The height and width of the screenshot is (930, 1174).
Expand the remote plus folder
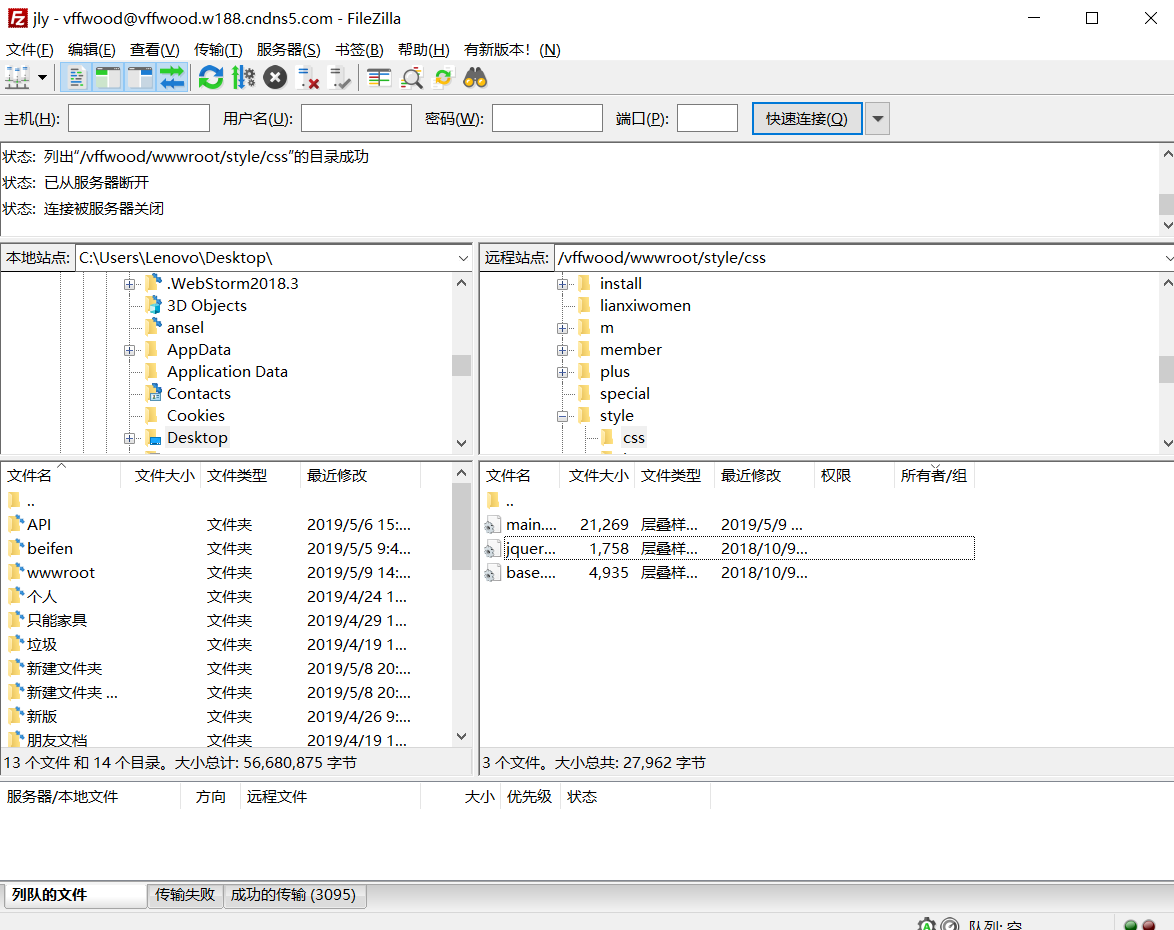562,372
